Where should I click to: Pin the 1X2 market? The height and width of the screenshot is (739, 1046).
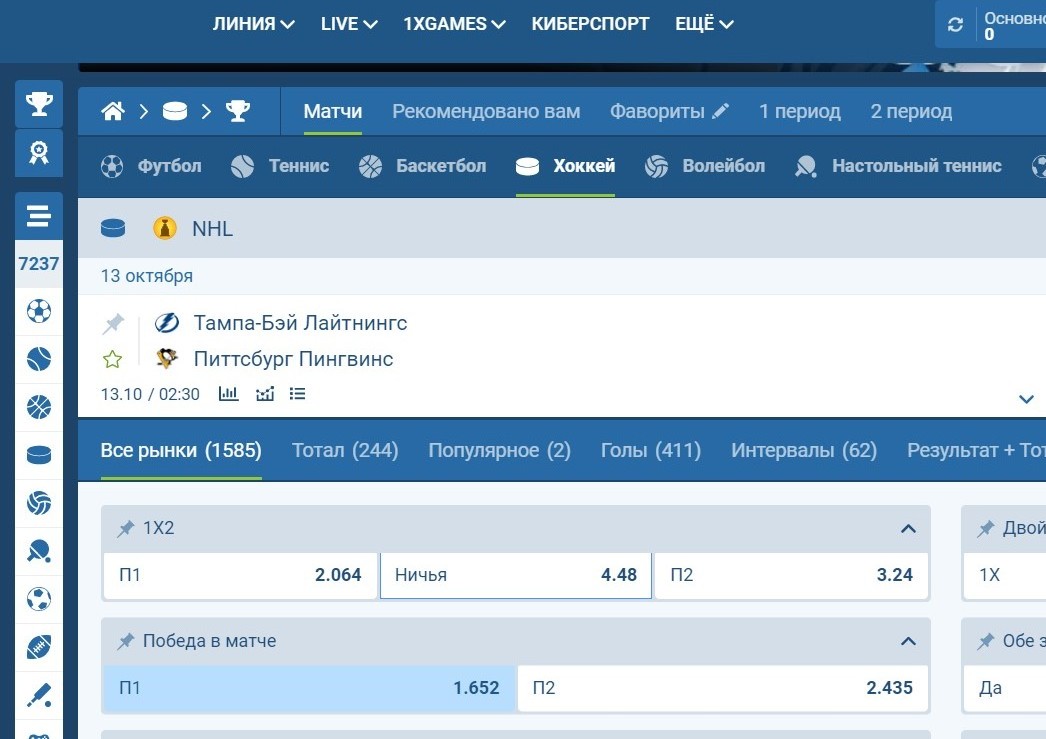[125, 528]
